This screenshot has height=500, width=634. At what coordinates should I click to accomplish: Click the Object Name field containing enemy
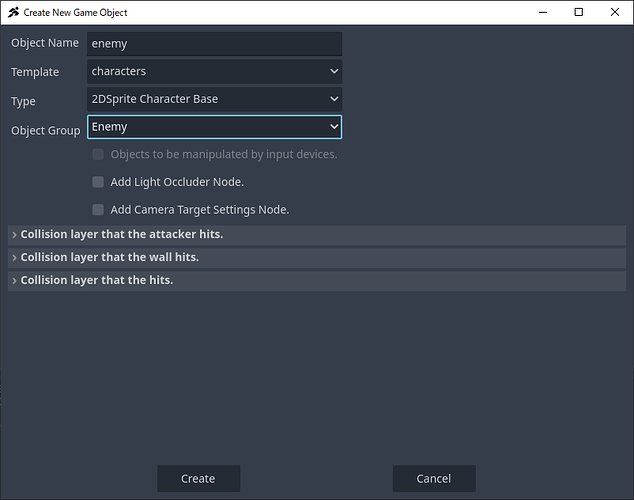pos(214,44)
